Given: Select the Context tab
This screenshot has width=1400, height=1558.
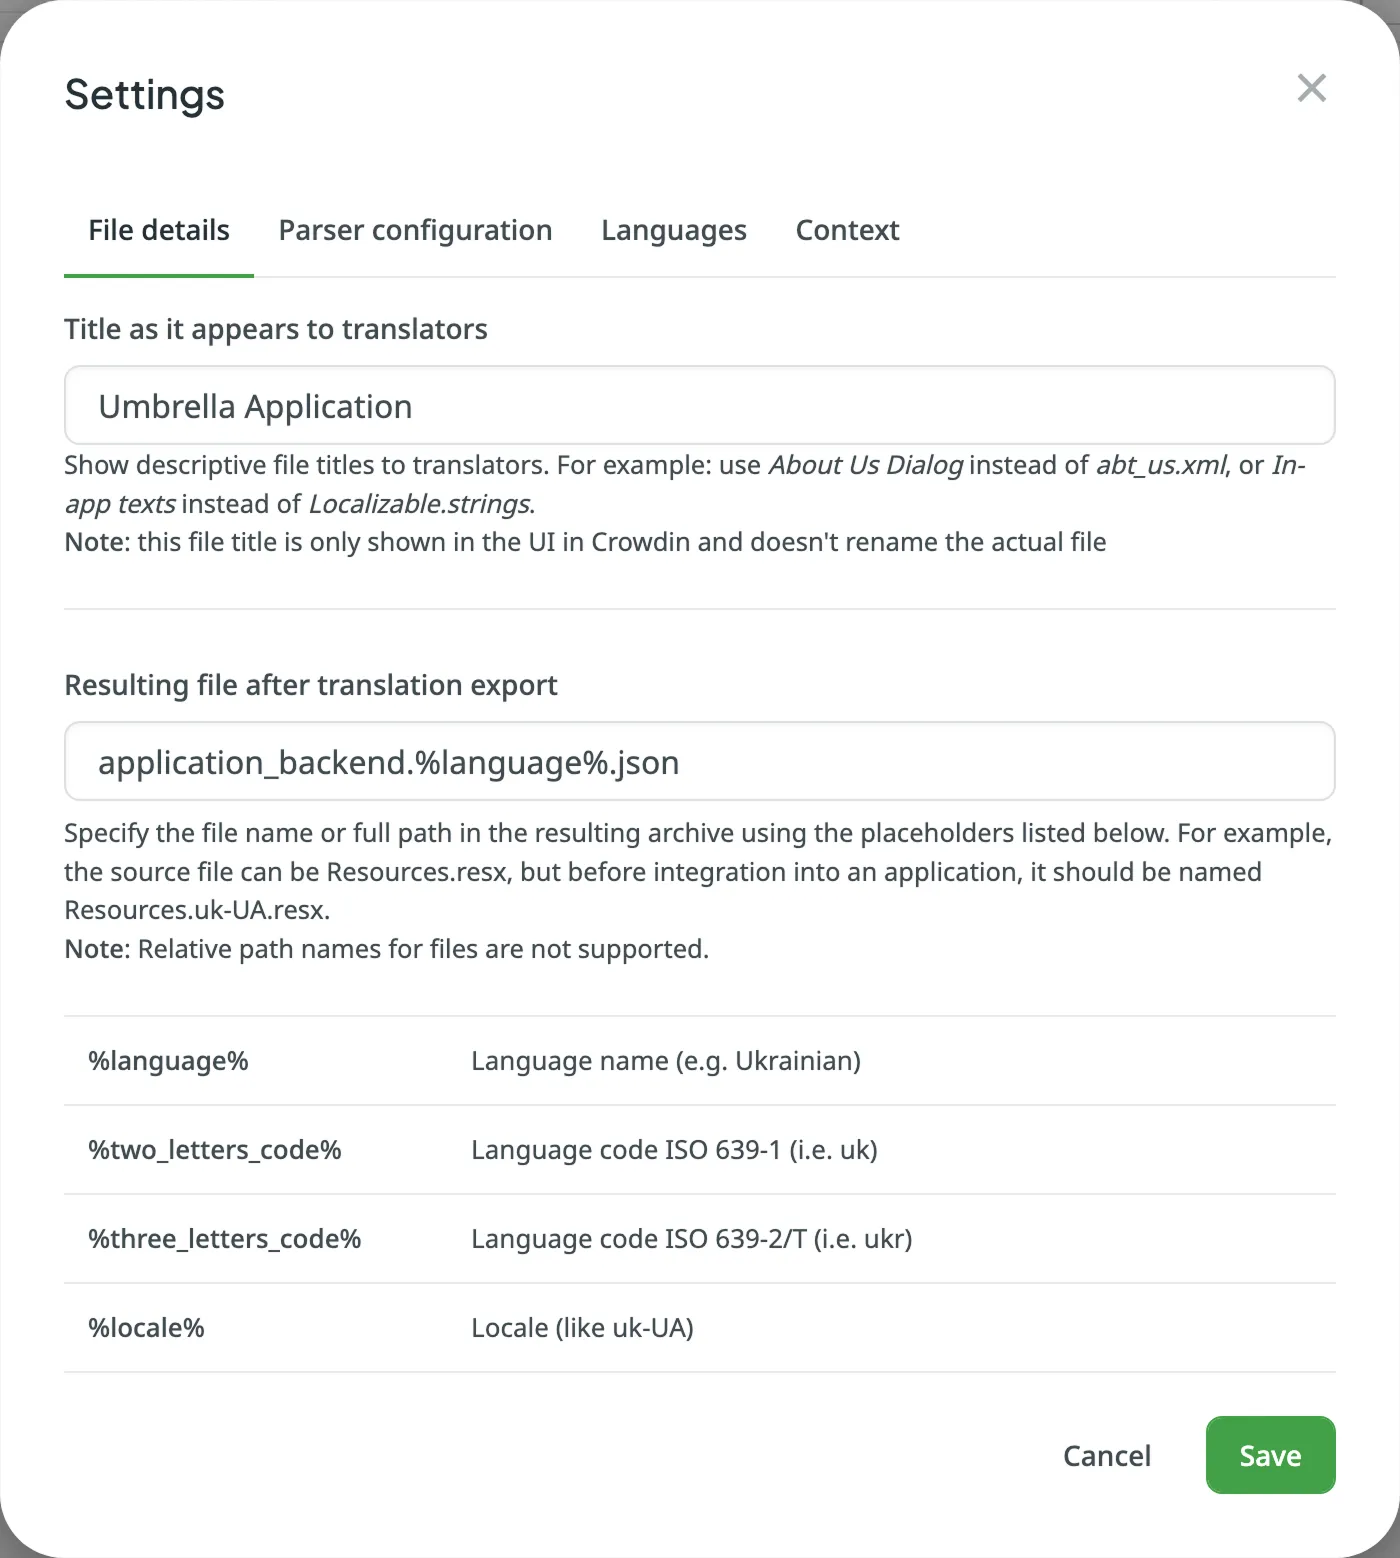Looking at the screenshot, I should click(847, 231).
